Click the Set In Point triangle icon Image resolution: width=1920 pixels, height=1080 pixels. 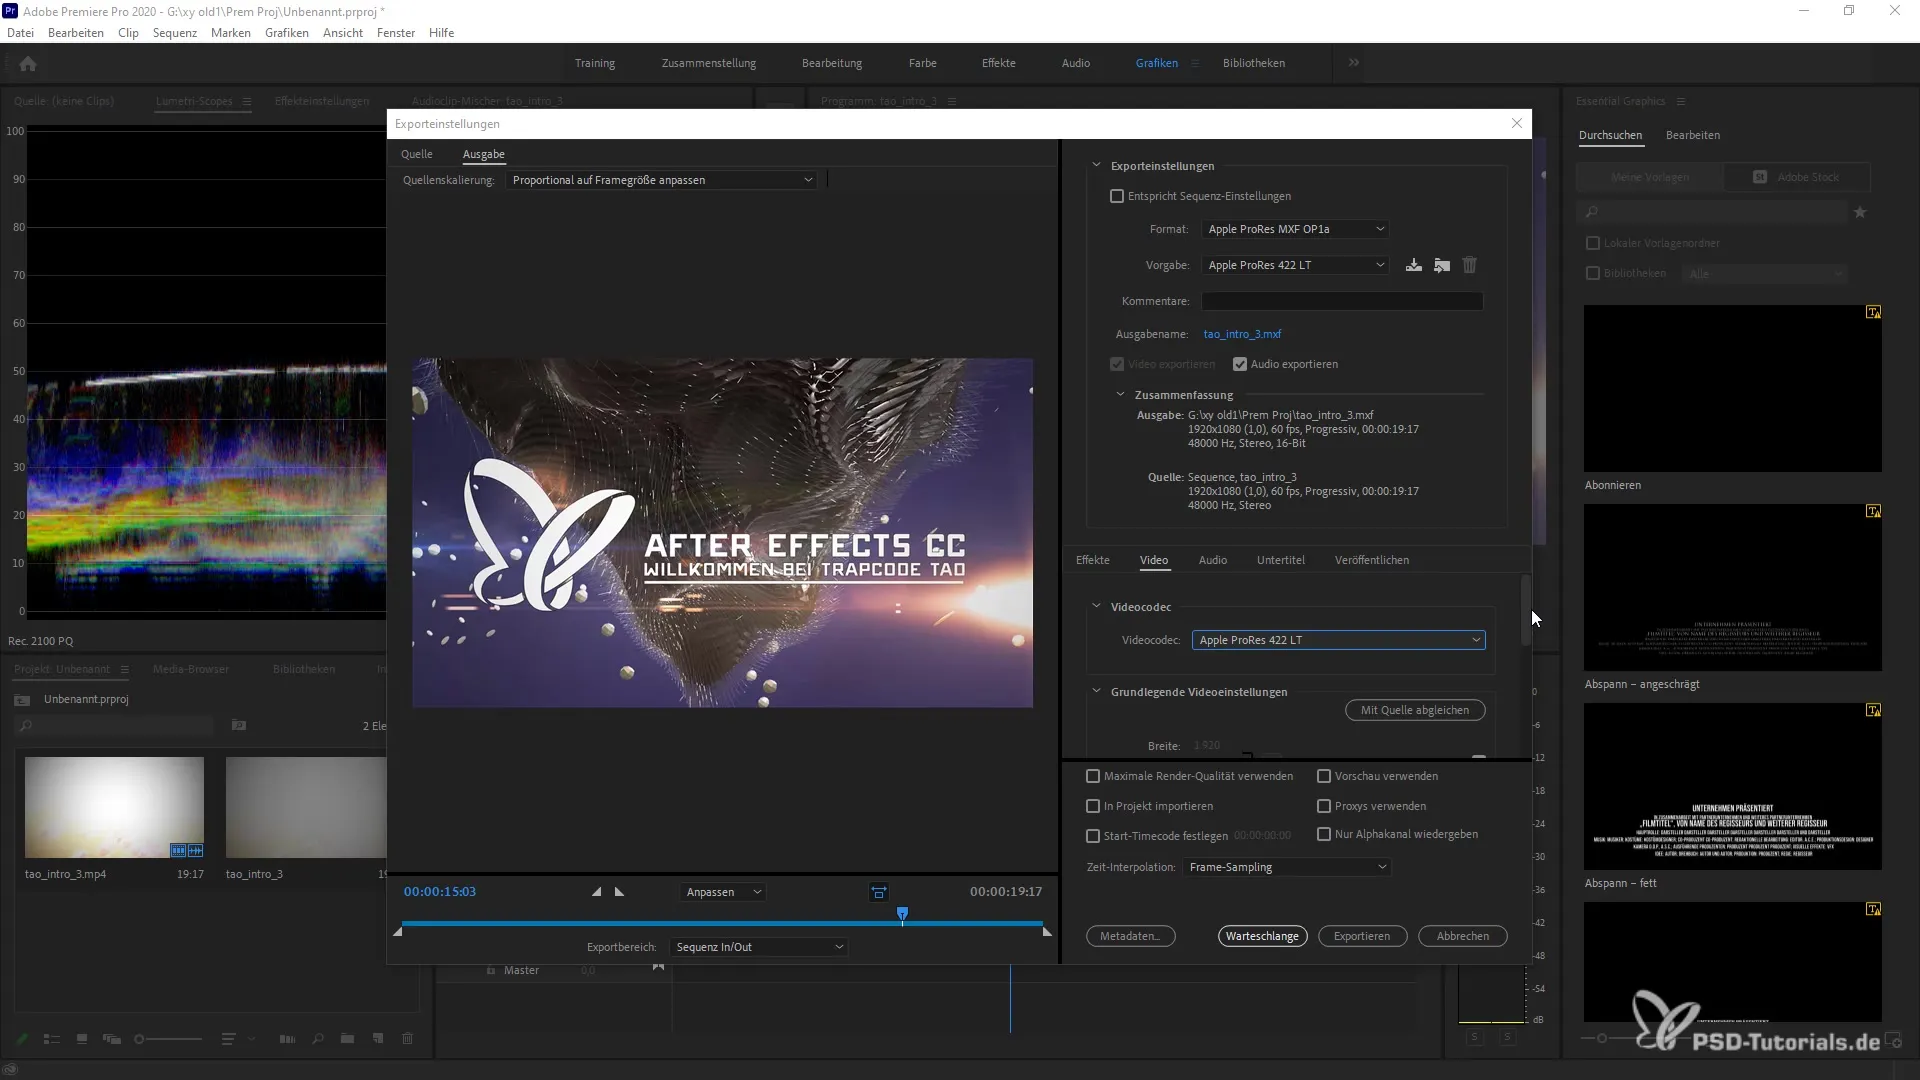point(597,892)
